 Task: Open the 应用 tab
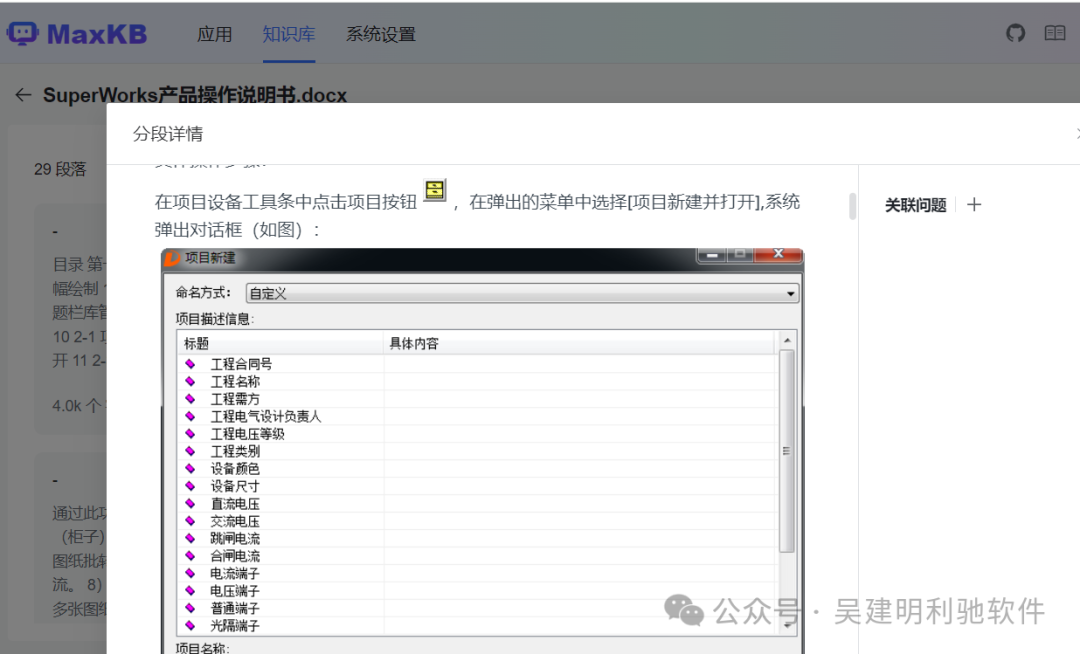[214, 34]
